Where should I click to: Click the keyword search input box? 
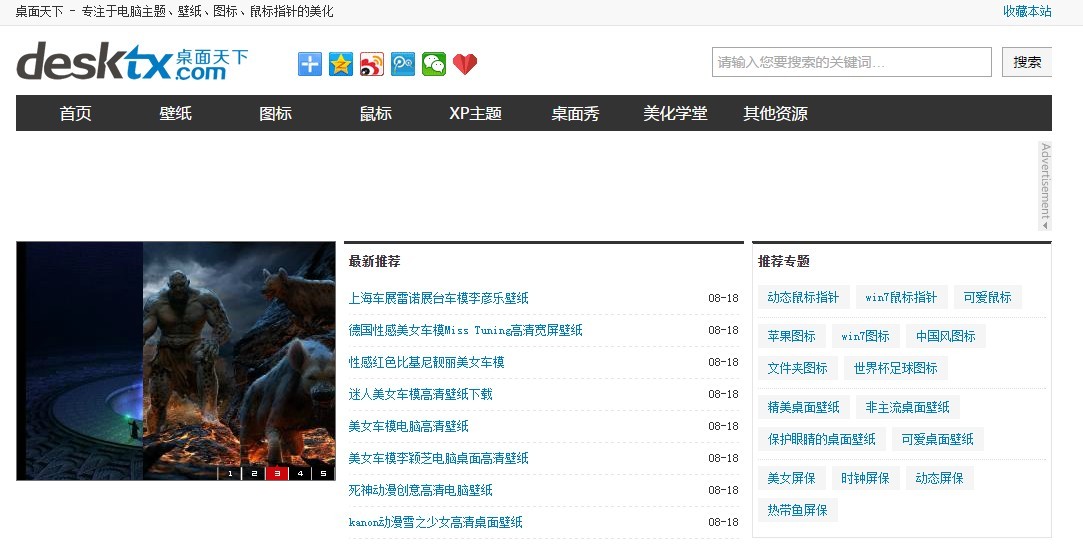click(x=851, y=62)
